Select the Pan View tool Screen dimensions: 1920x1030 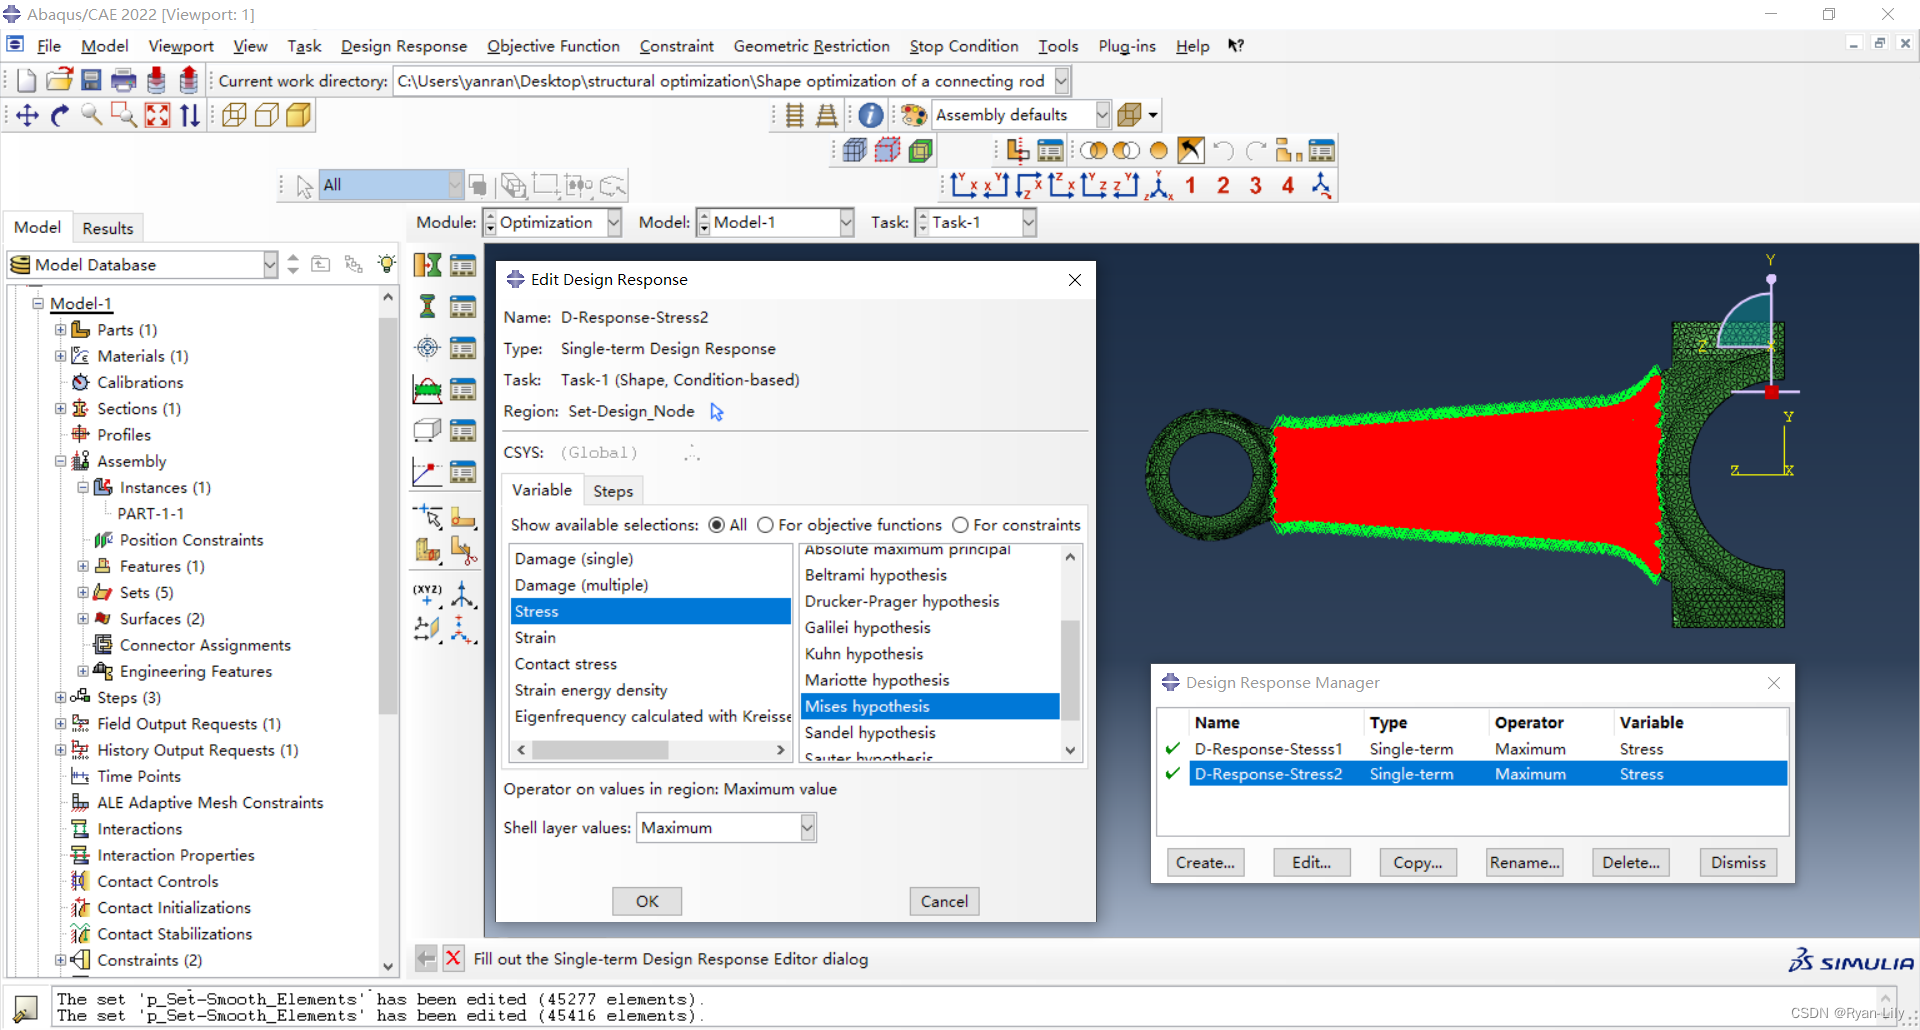(27, 115)
